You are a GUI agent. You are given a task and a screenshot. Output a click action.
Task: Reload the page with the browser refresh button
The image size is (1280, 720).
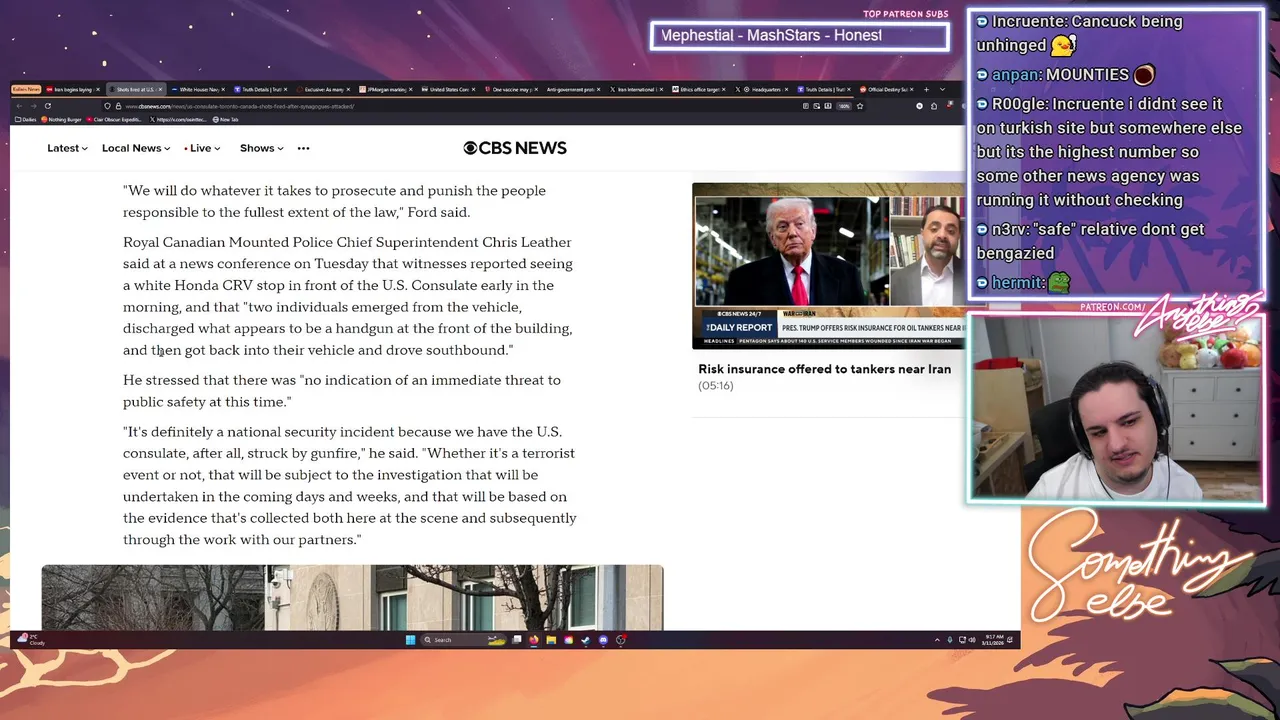click(x=48, y=106)
